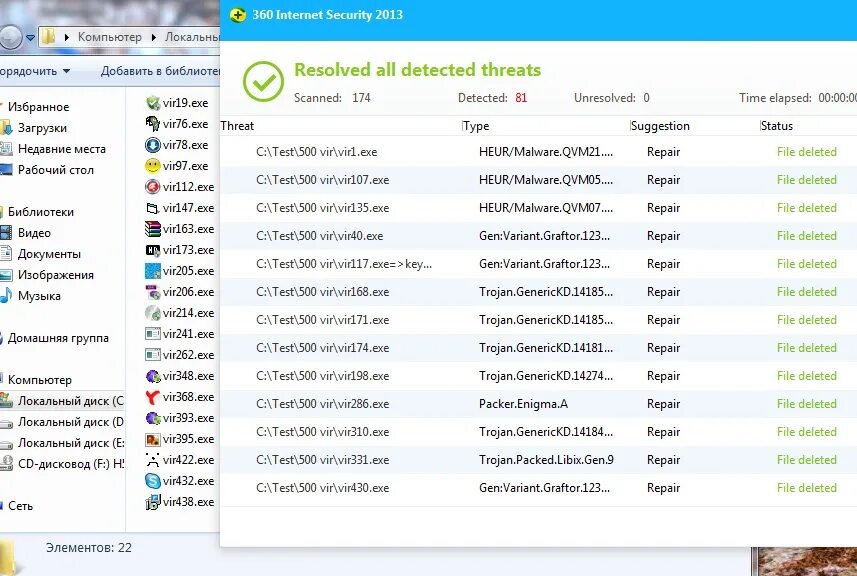Open the navigation history dropdown arrow
Screen dimensions: 857x576
(x=30, y=38)
